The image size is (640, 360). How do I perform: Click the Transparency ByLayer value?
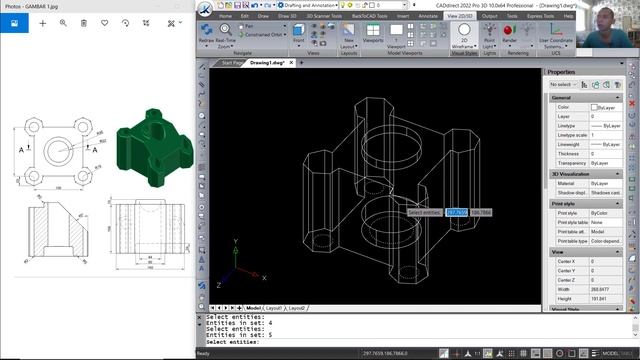[x=606, y=163]
